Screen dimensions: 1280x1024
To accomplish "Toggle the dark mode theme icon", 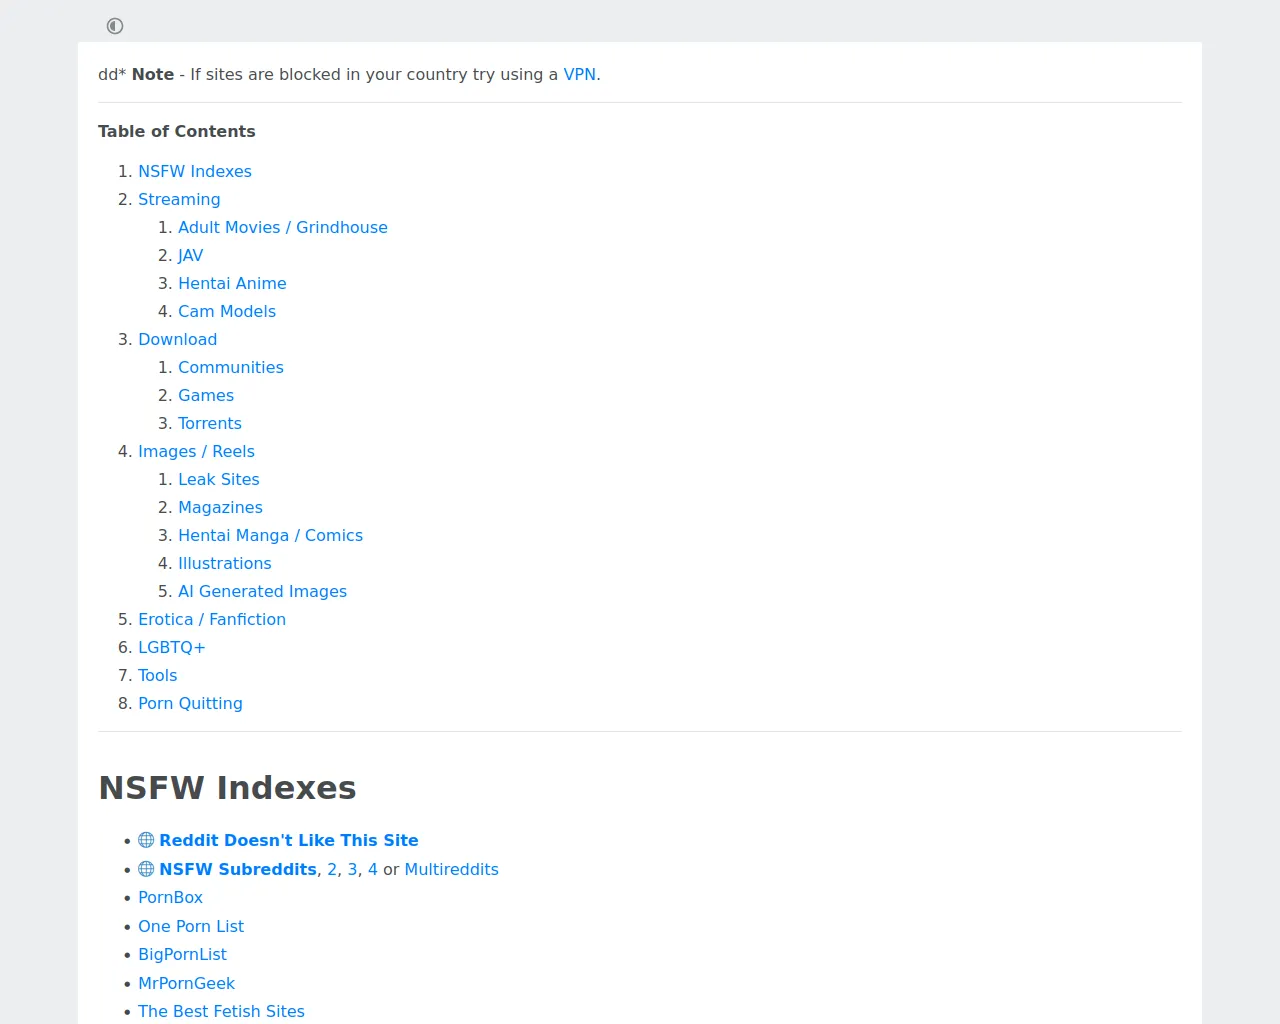I will tap(115, 26).
